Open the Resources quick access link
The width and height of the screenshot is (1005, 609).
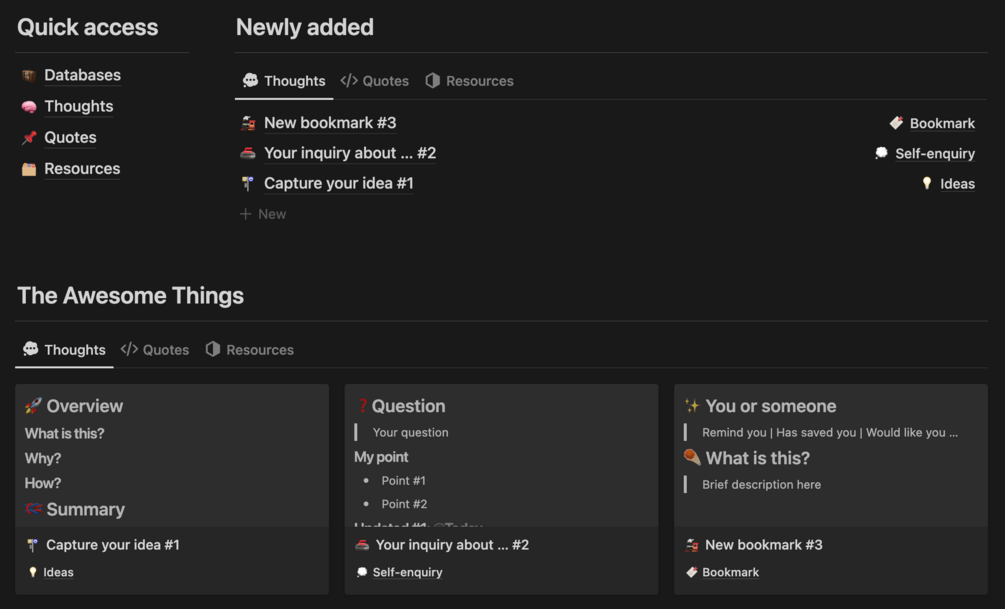82,169
